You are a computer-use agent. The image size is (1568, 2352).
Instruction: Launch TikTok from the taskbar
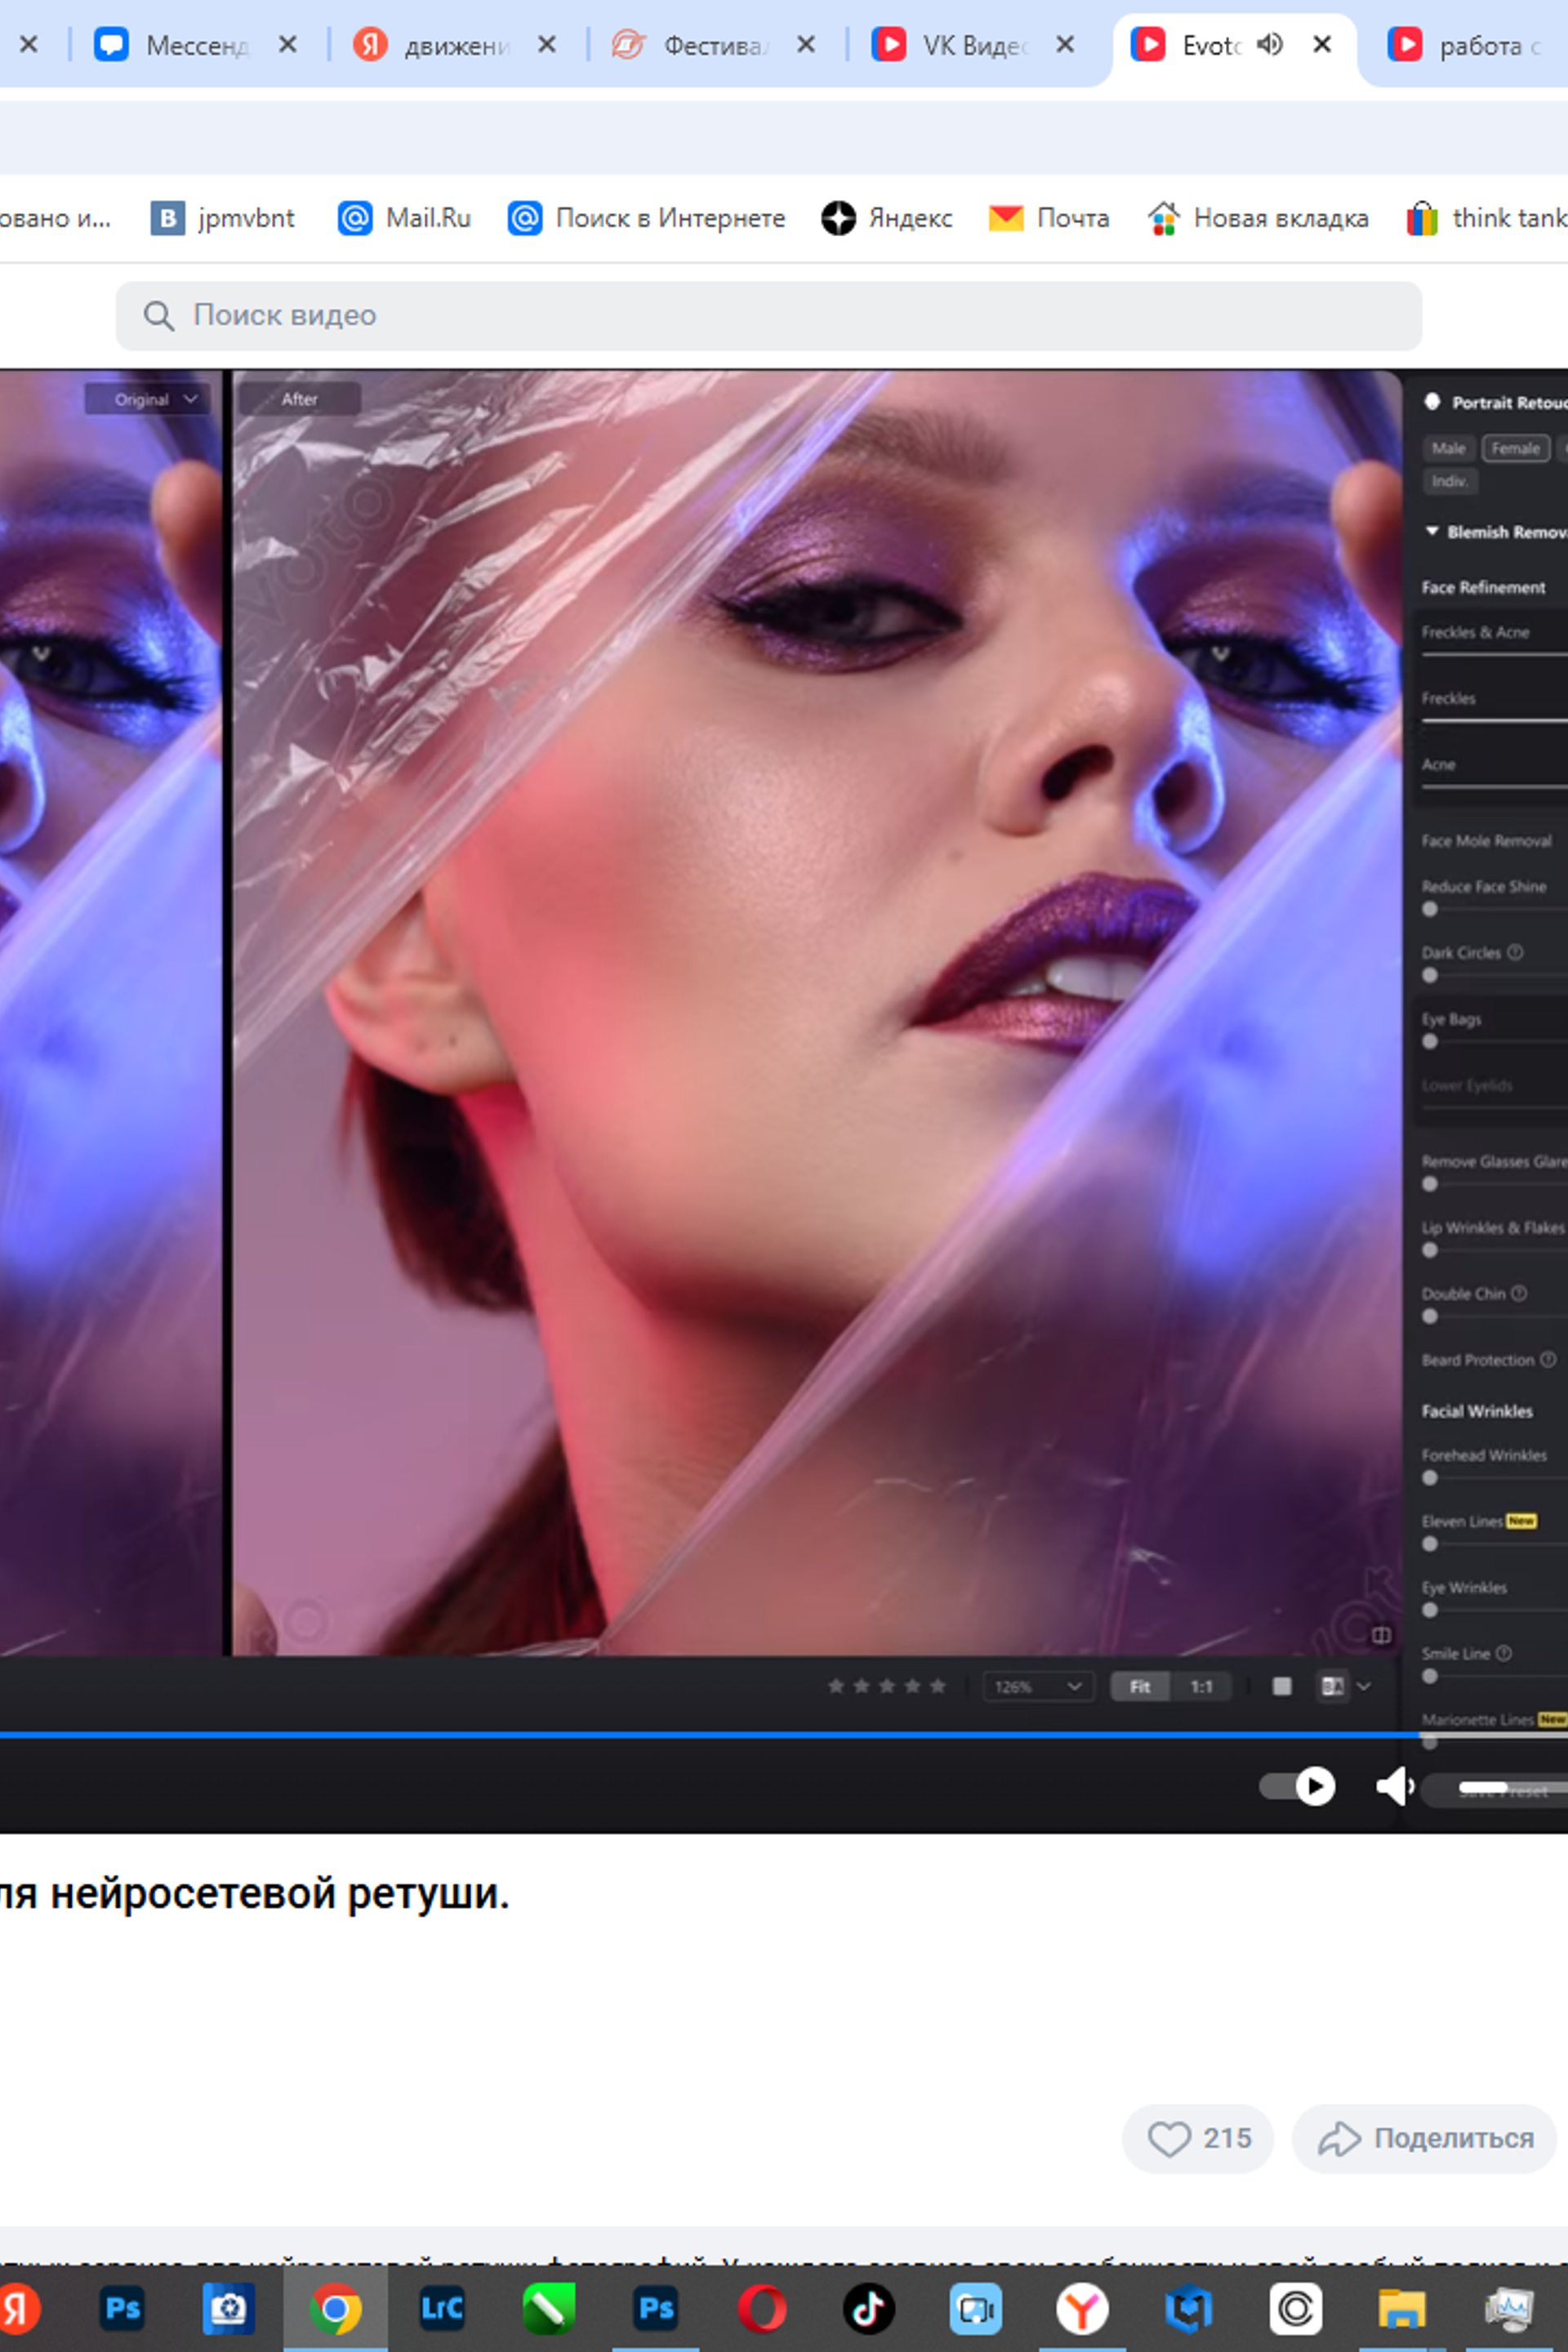pos(868,2309)
